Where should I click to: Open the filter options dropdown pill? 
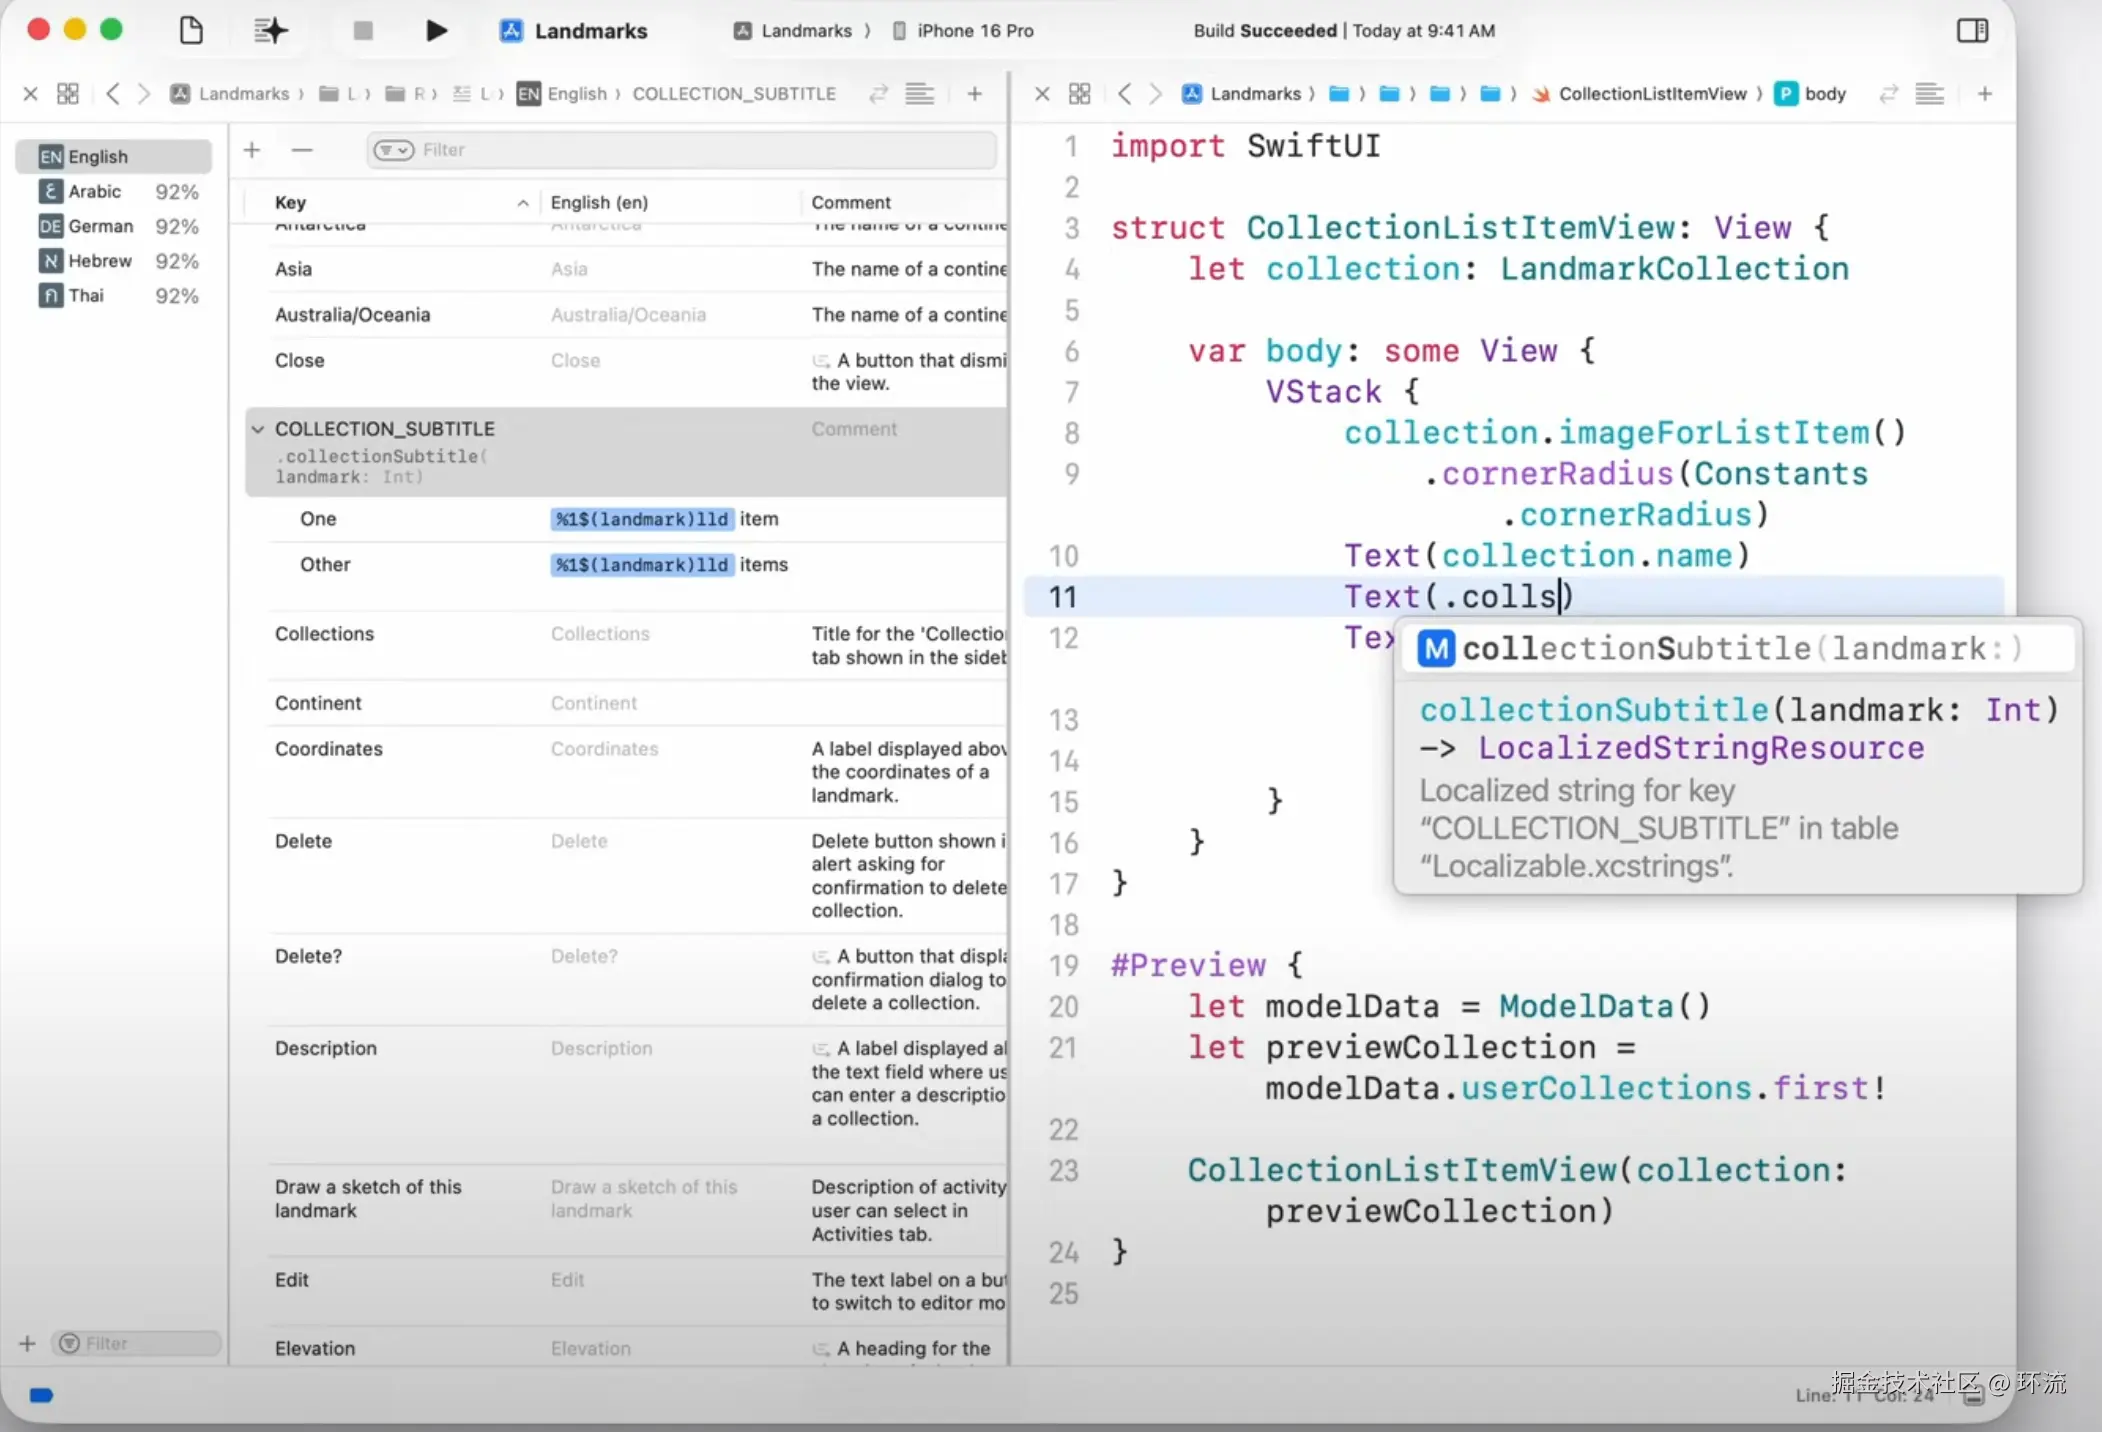[393, 150]
